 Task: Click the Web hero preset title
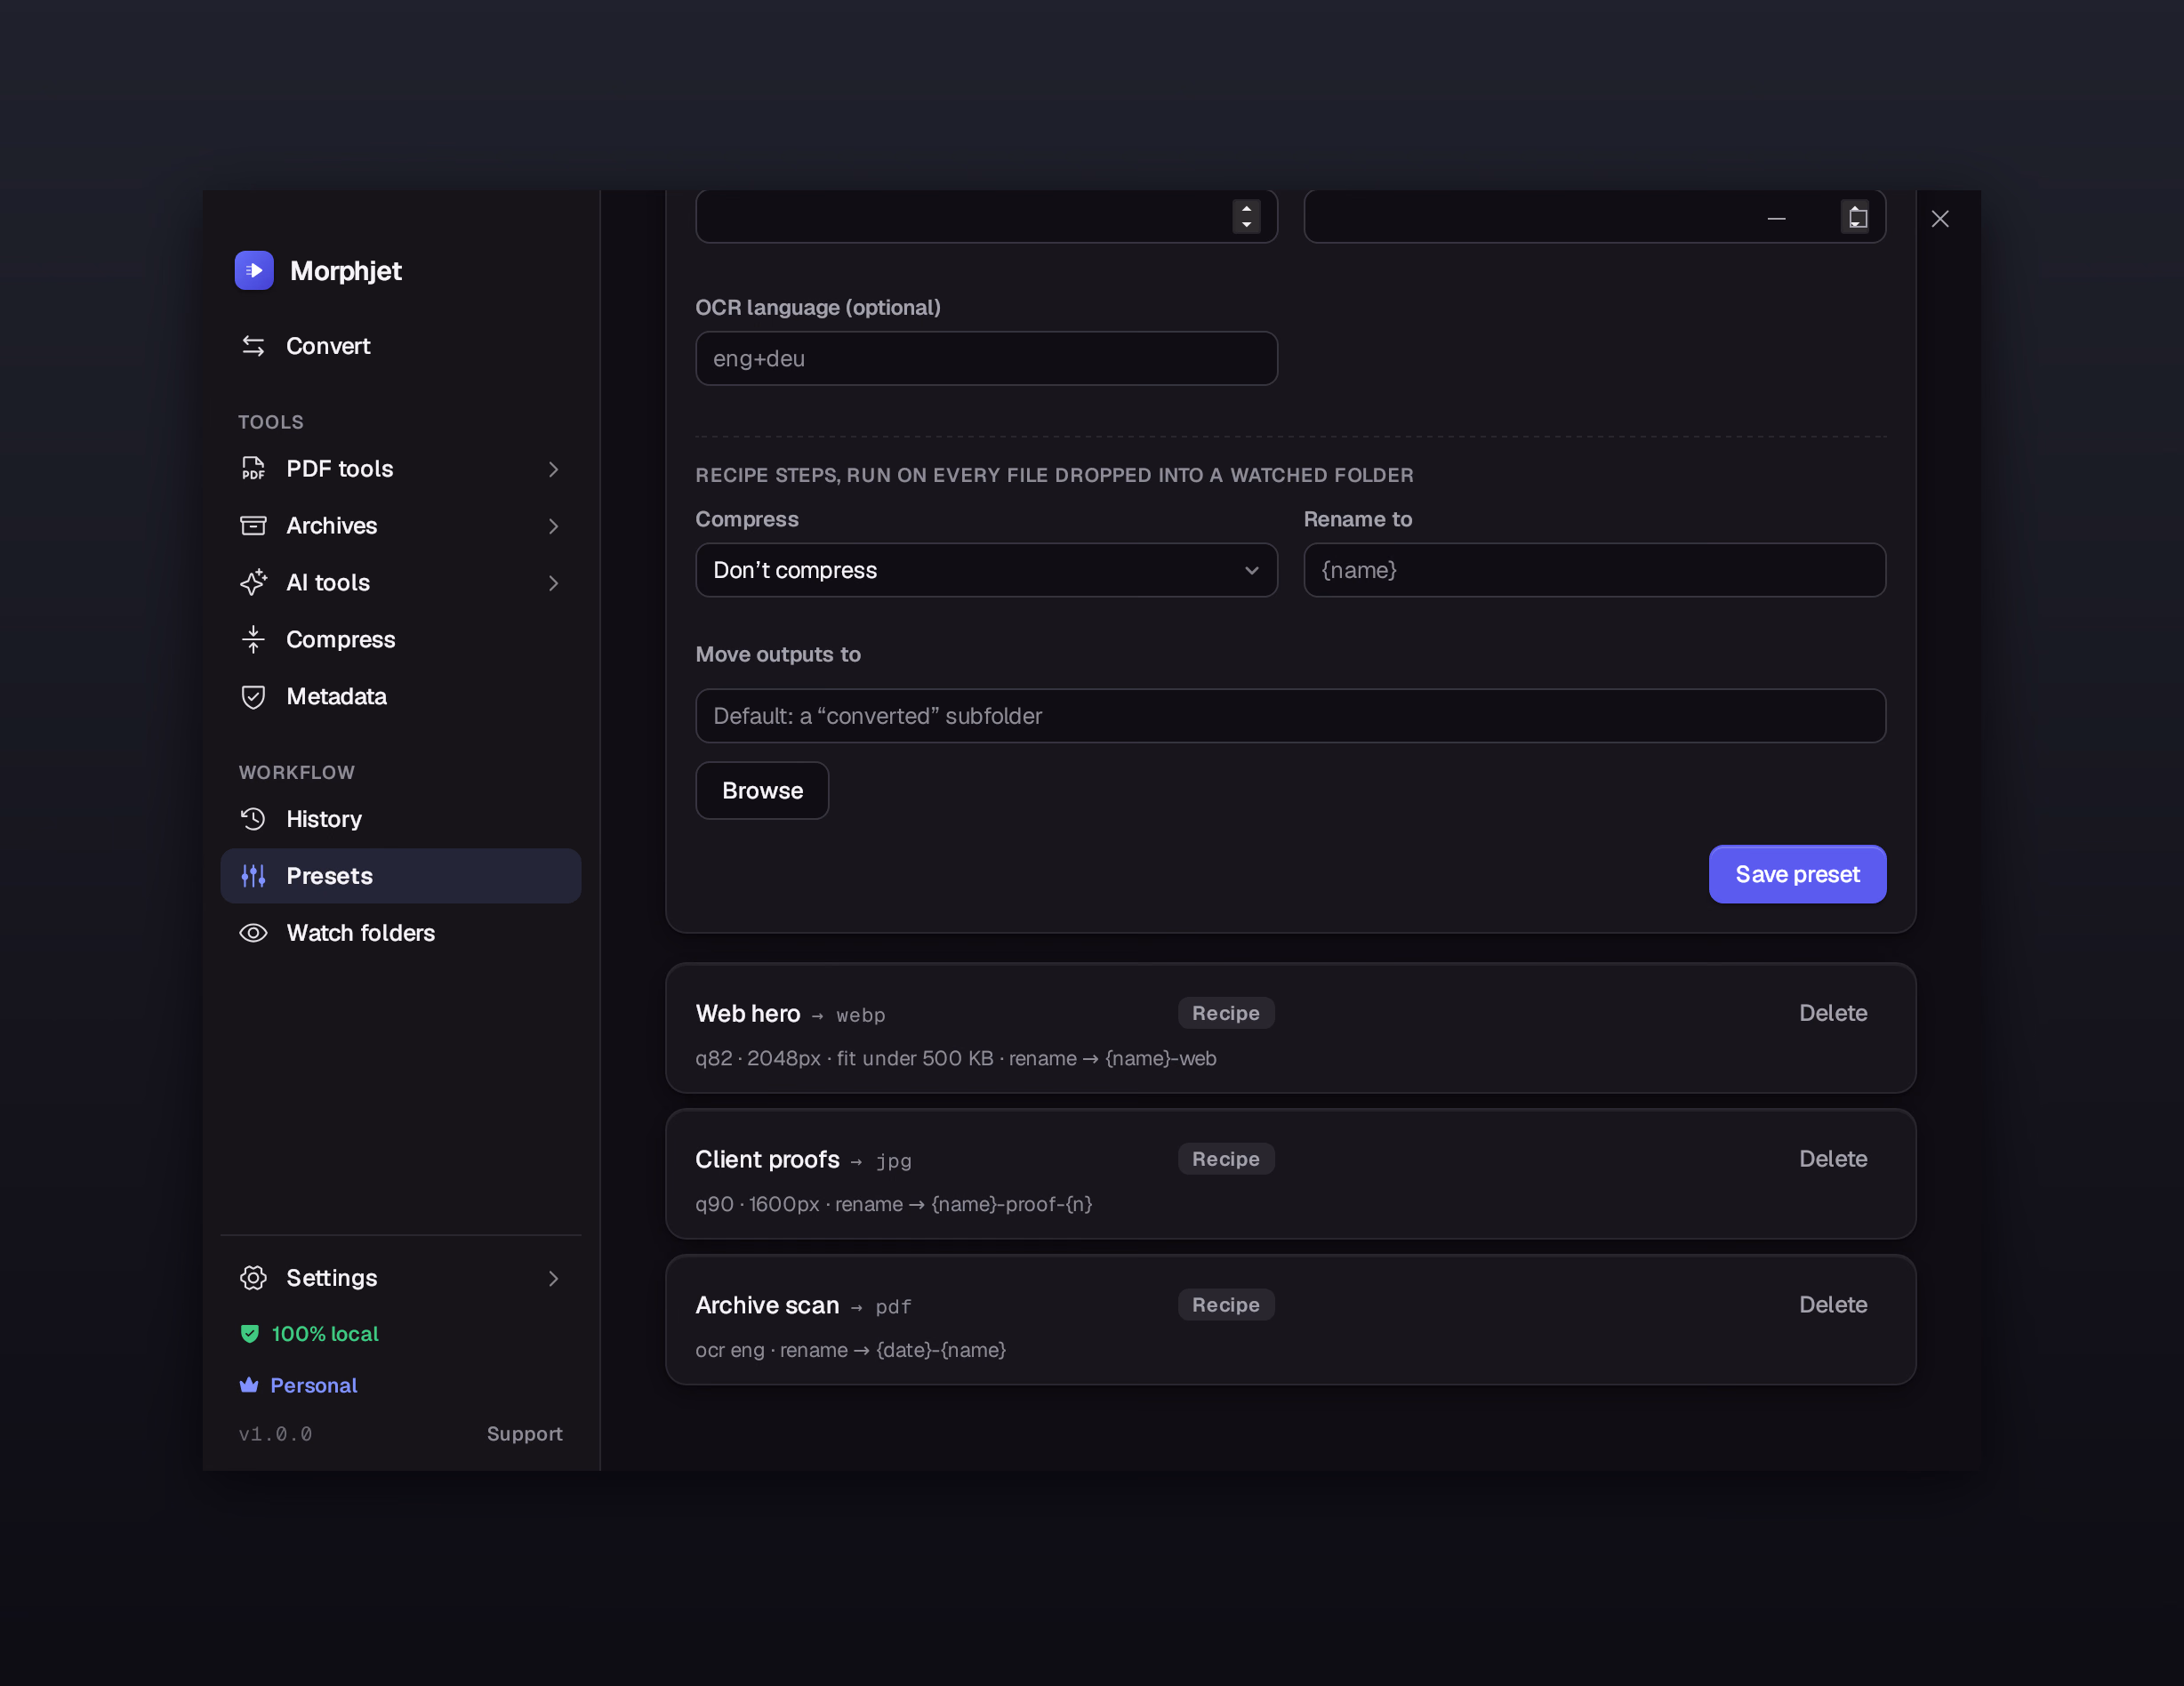(748, 1013)
